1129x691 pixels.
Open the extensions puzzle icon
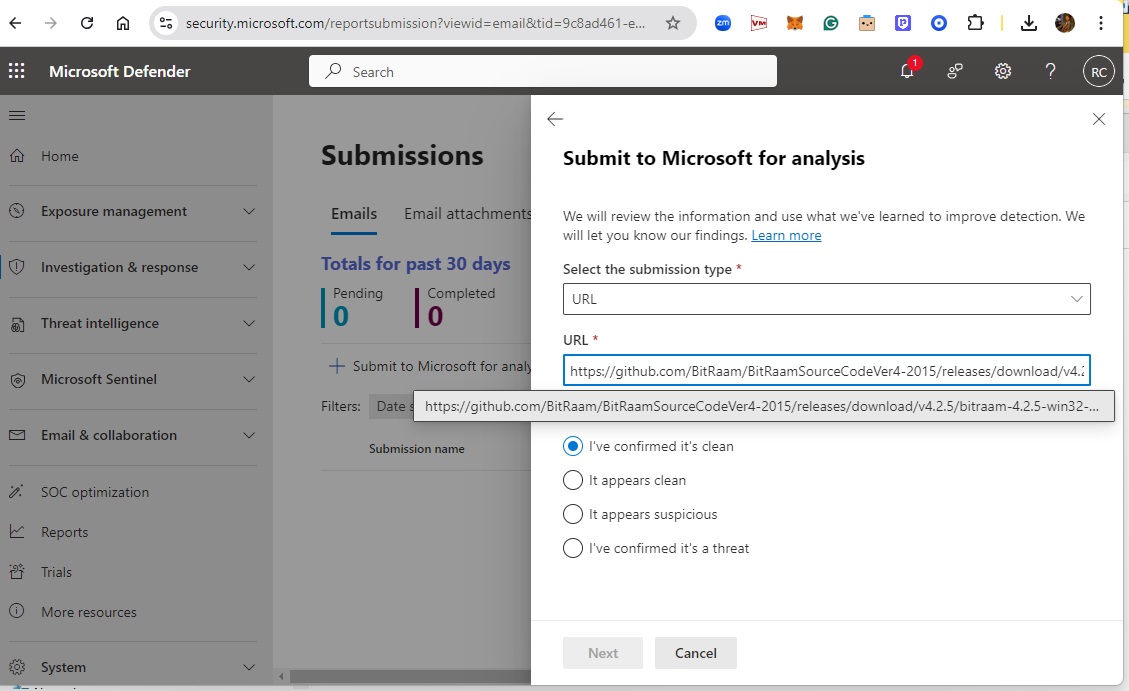975,23
